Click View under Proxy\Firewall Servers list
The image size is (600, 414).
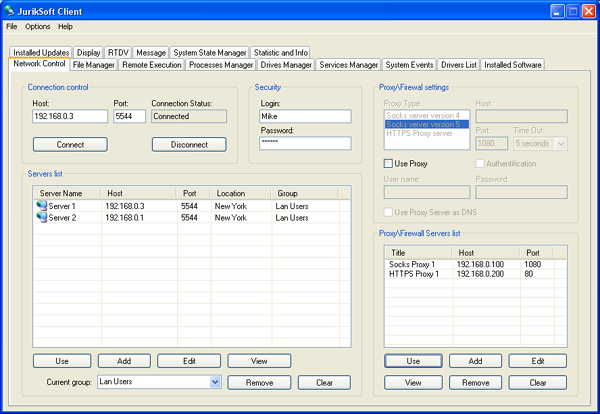point(413,383)
